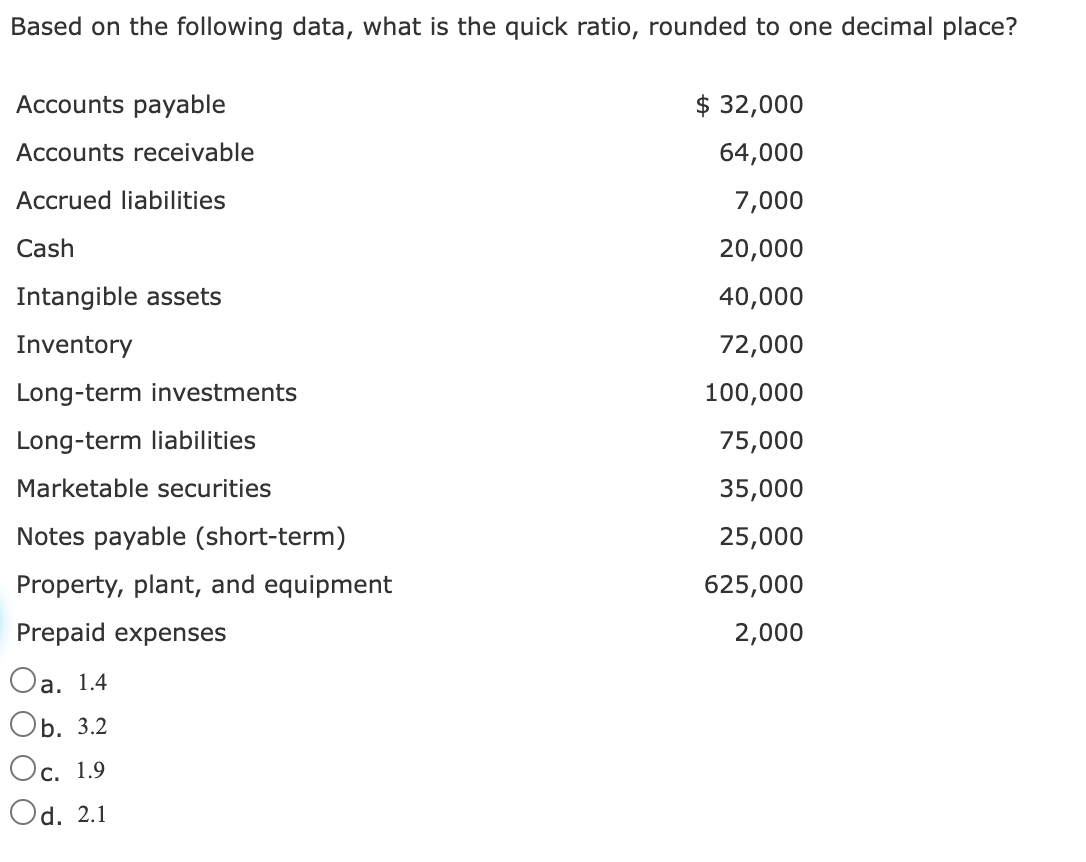Viewport: 1086px width, 862px height.
Task: Click the Prepaid expenses label
Action: [121, 632]
